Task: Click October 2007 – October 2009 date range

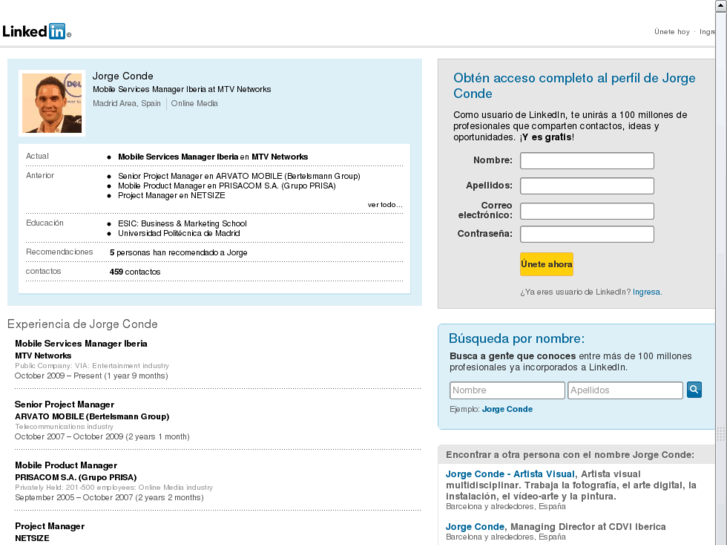Action: click(x=102, y=436)
